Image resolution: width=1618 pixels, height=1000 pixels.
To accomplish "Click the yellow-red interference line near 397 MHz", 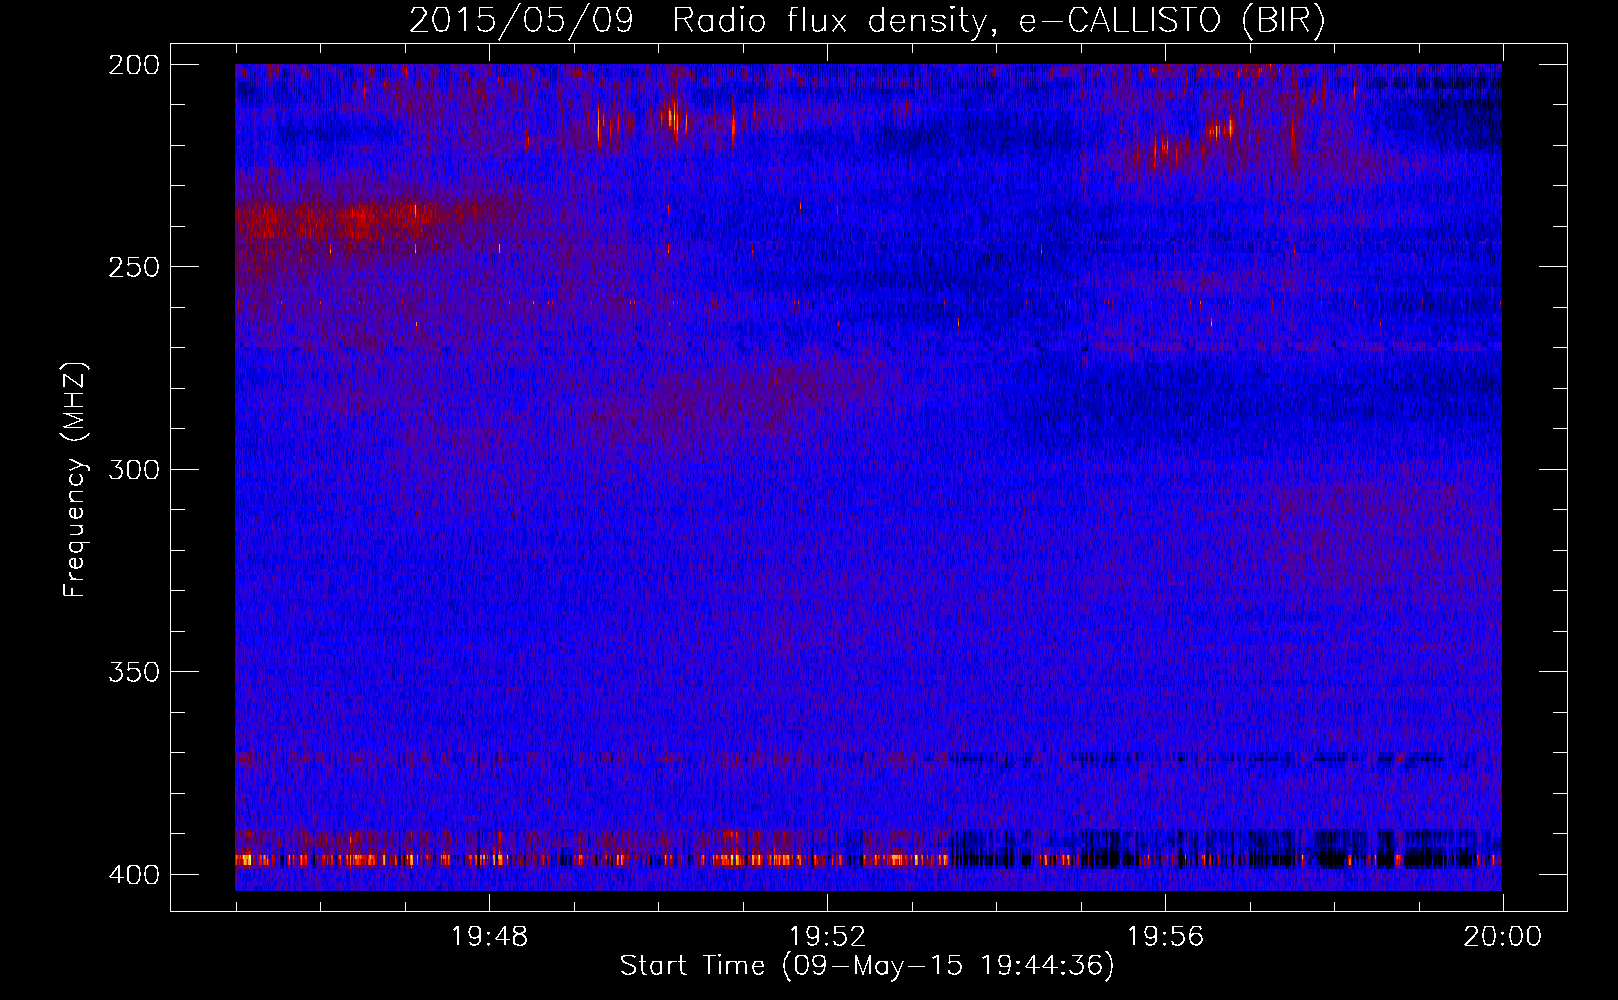I will point(868,859).
